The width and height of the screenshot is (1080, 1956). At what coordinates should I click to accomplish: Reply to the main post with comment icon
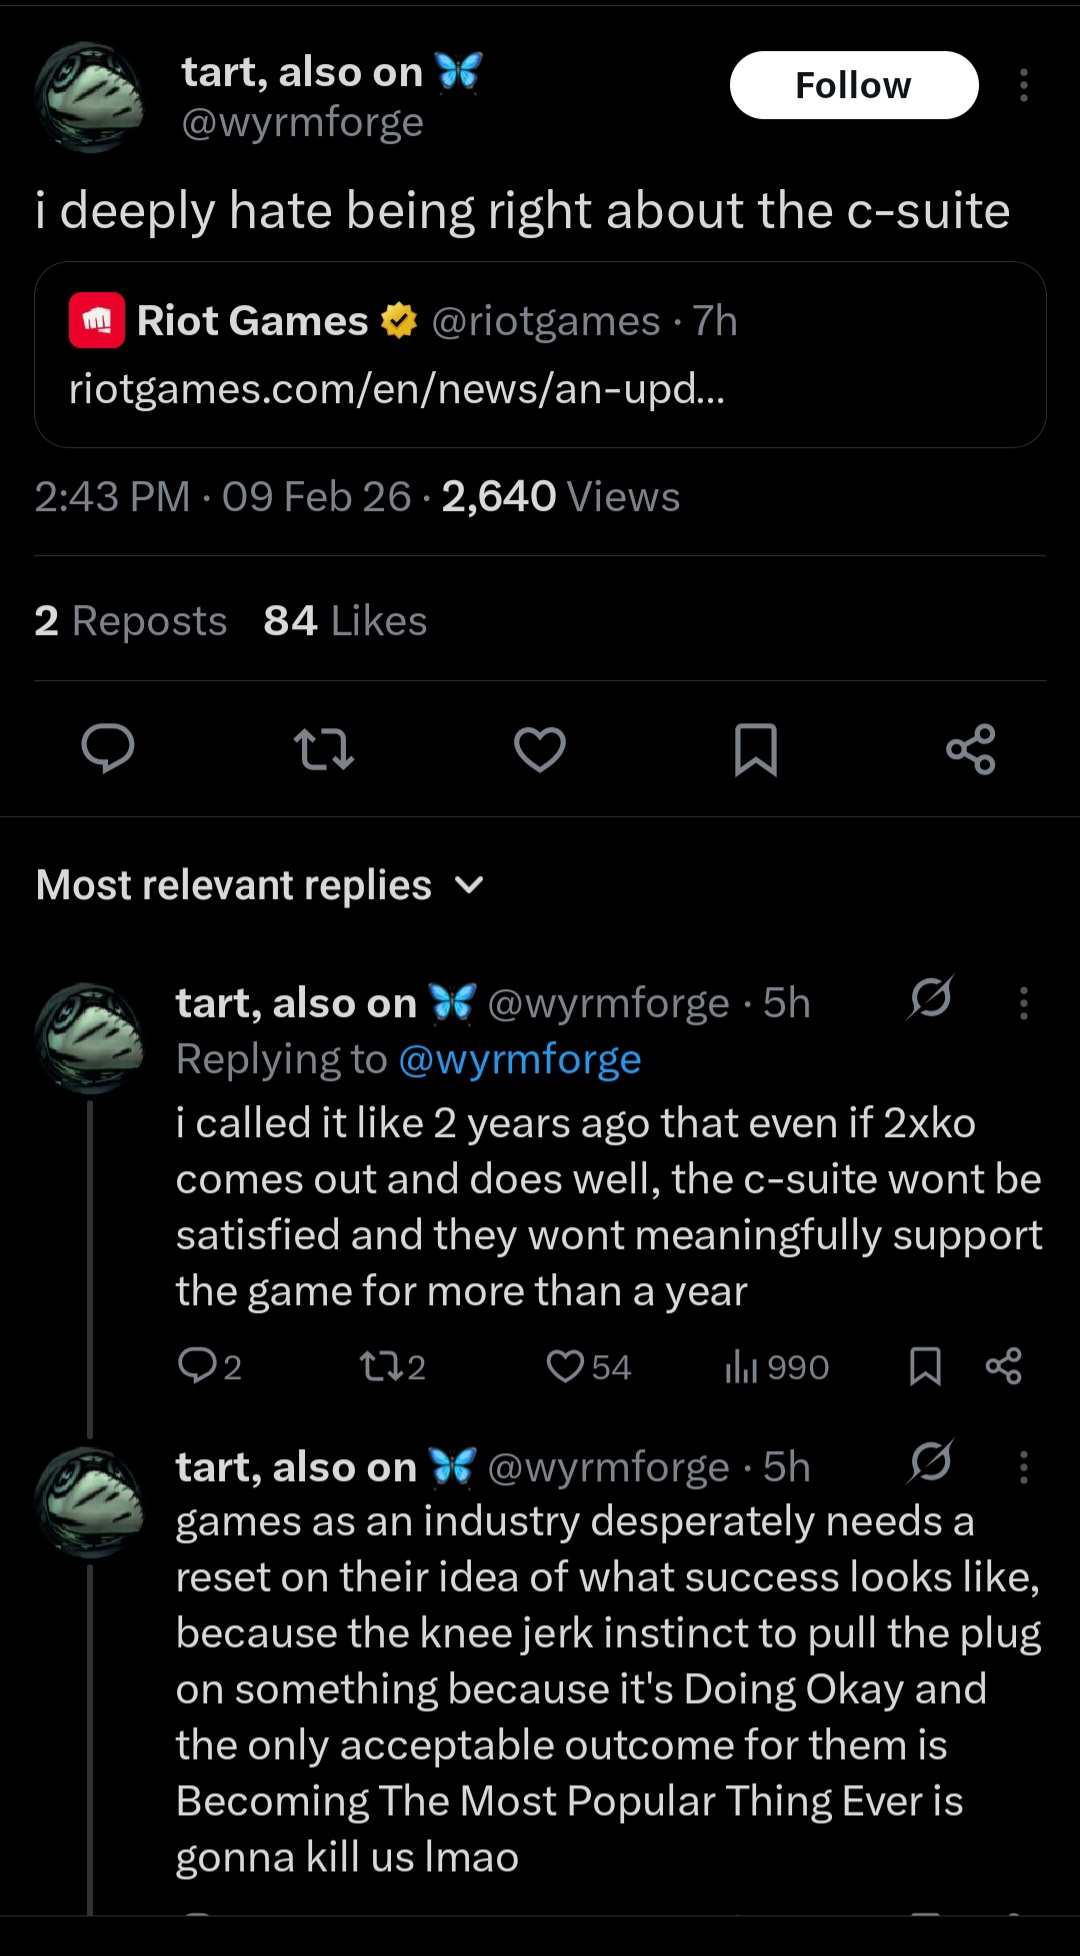point(108,749)
